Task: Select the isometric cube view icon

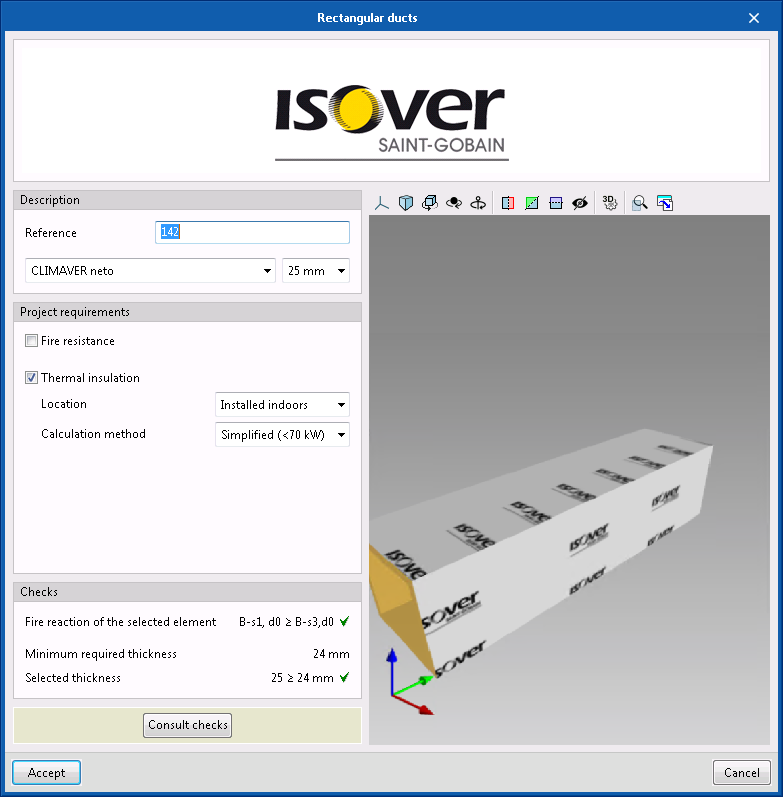Action: tap(406, 203)
